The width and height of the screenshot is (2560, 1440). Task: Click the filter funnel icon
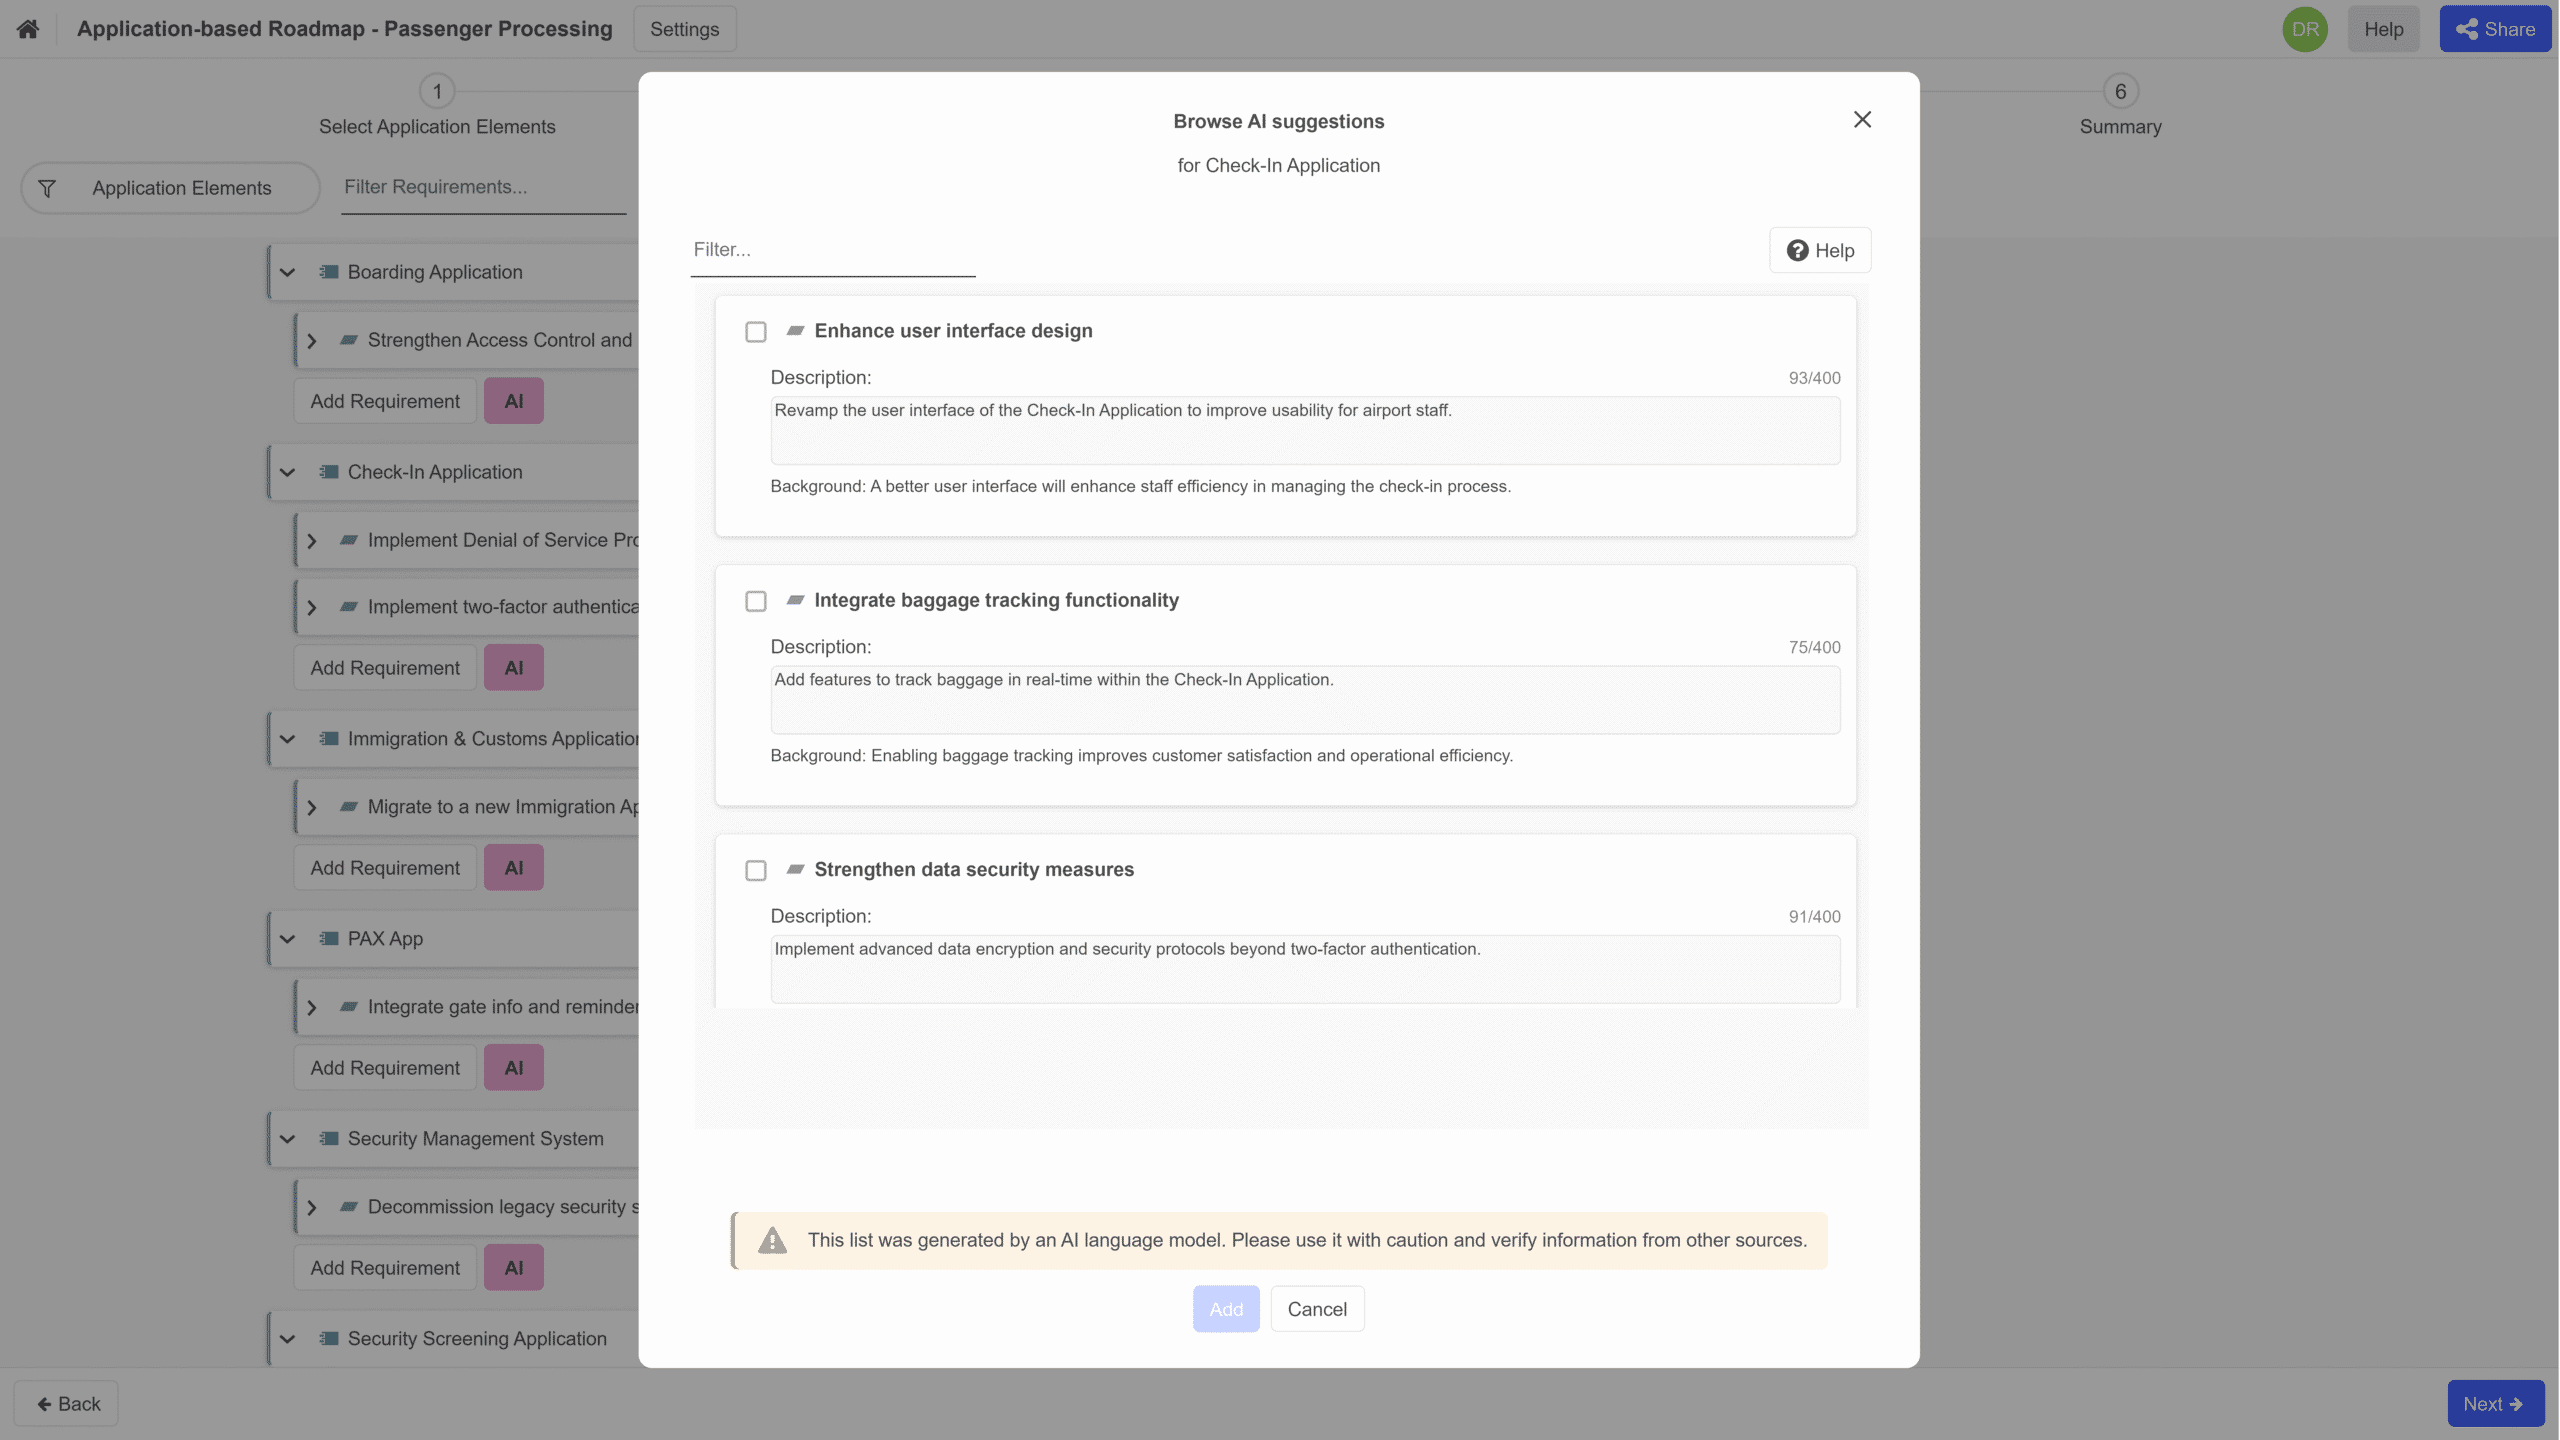[47, 188]
